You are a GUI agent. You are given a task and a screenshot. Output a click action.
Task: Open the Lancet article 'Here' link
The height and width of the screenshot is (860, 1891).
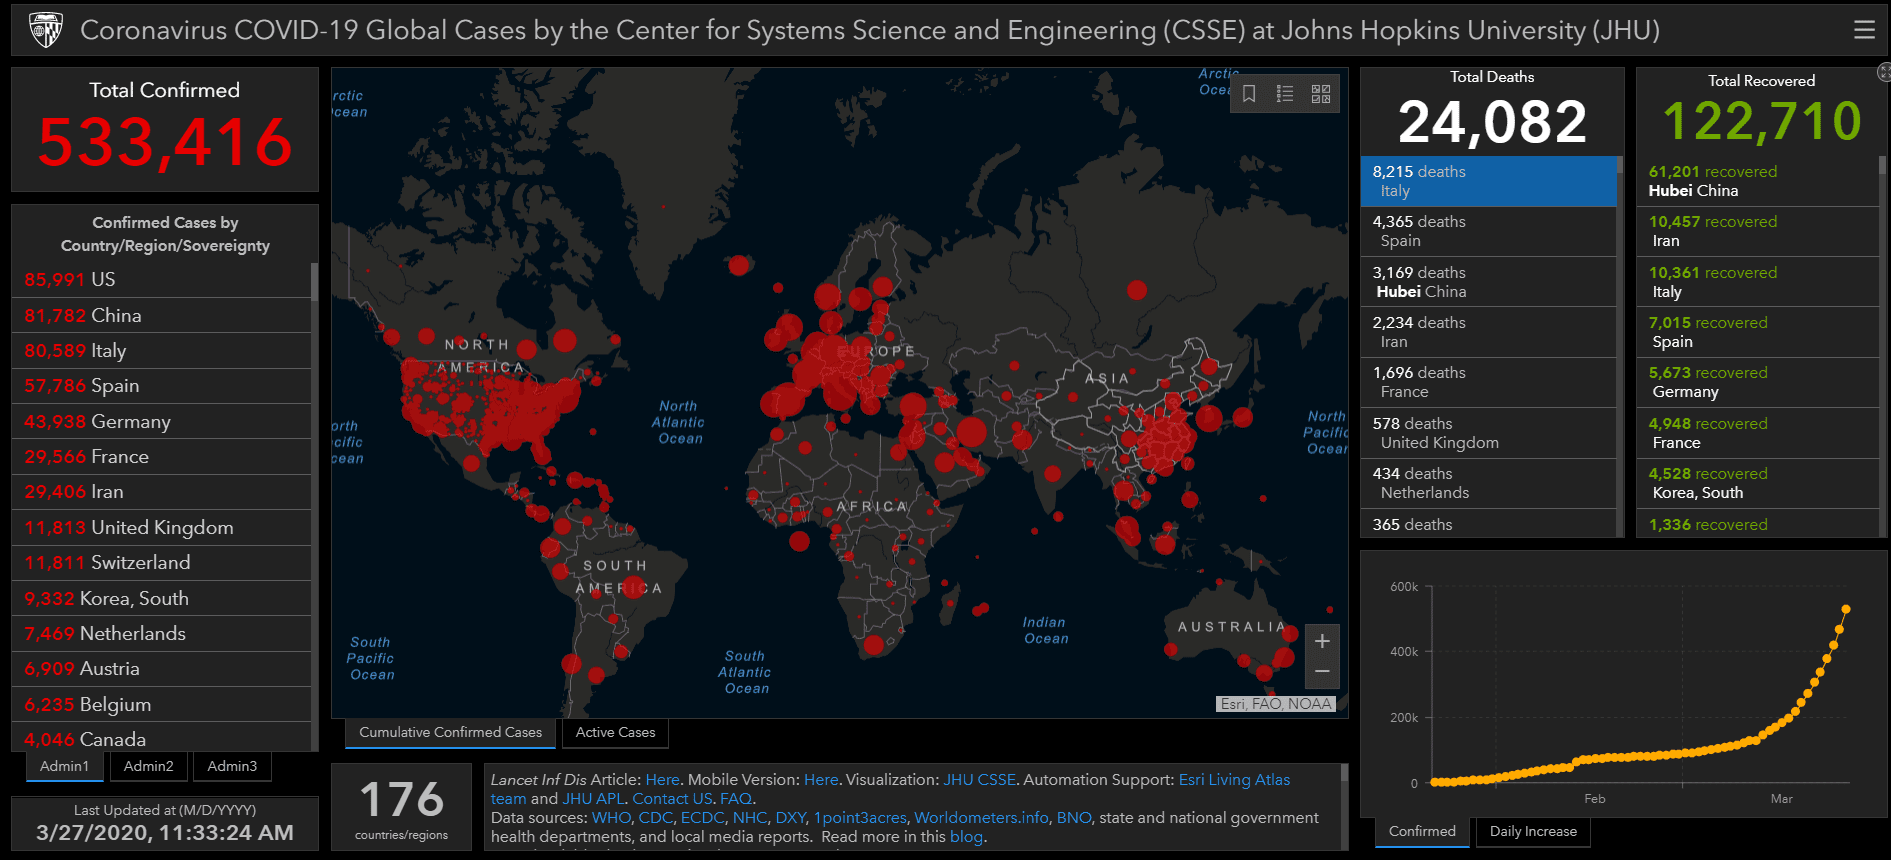click(662, 780)
